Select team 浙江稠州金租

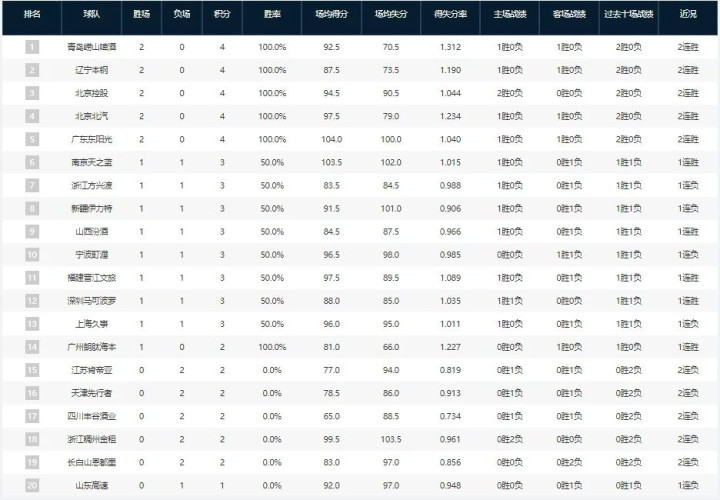(92, 438)
